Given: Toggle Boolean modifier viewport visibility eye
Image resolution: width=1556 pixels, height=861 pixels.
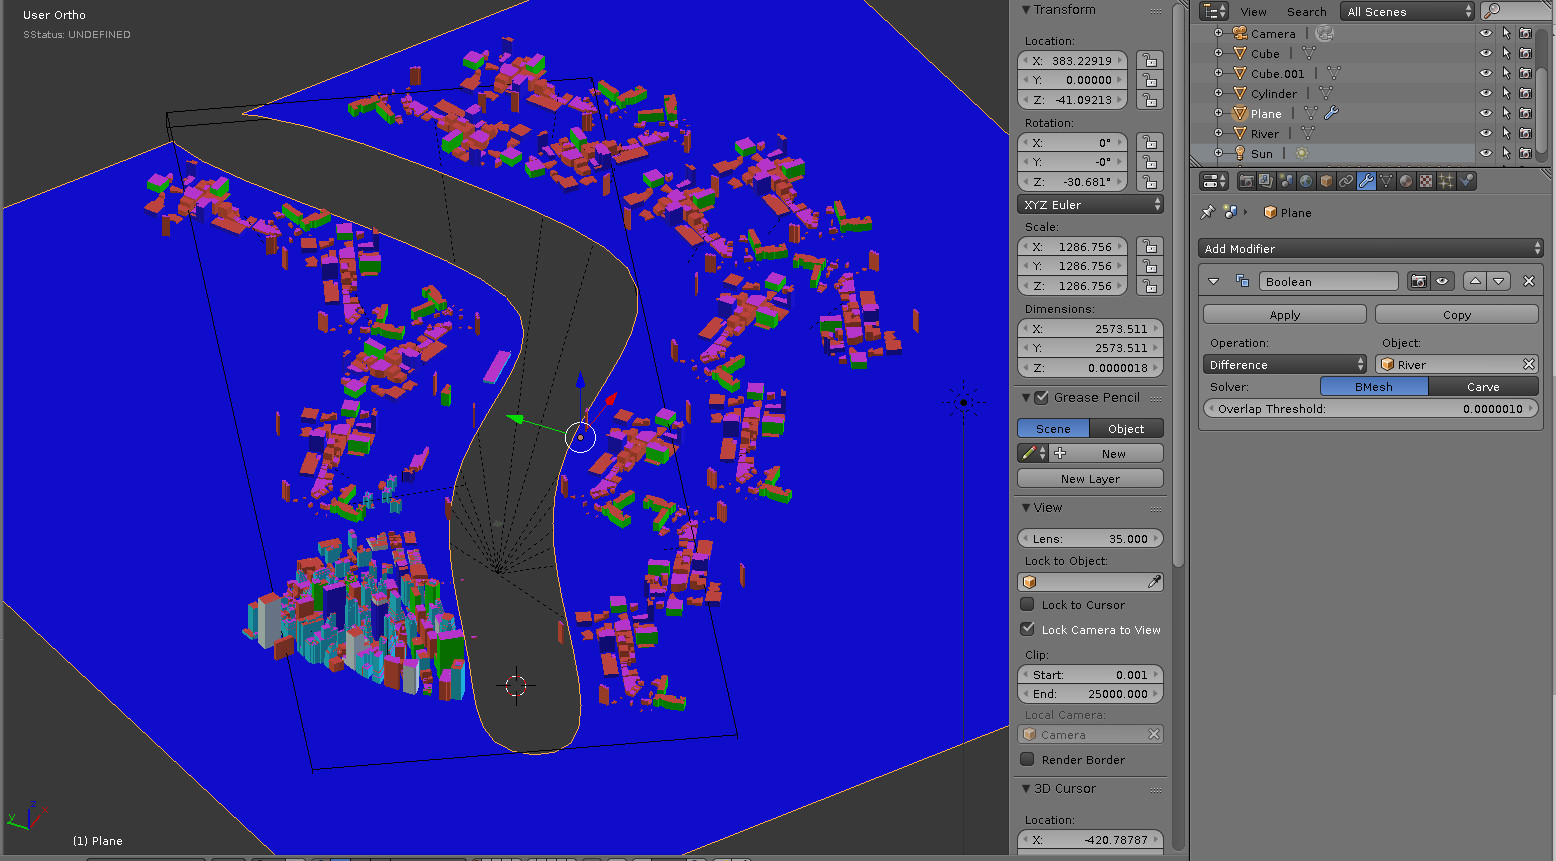Looking at the screenshot, I should click(1442, 281).
